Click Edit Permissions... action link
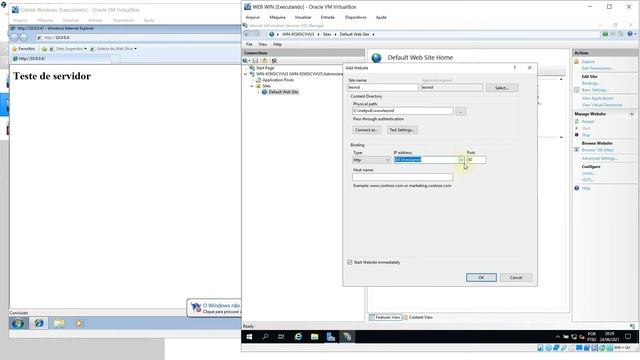Viewport: 640px width, 360px height. pos(597,68)
